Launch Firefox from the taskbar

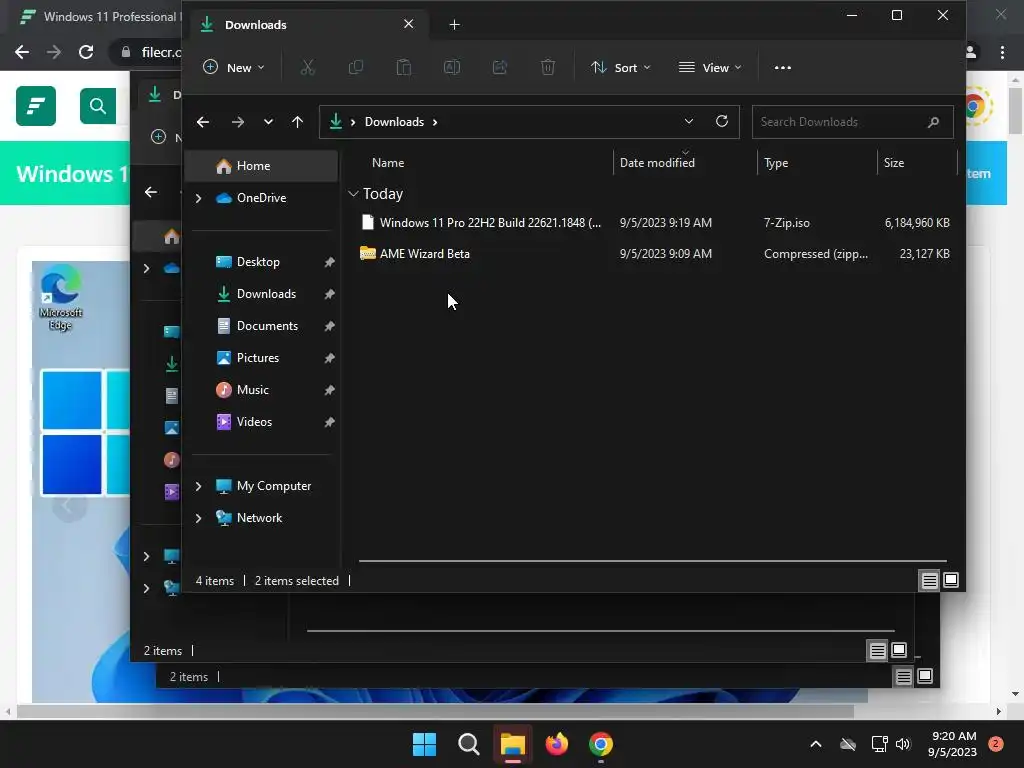pos(556,744)
